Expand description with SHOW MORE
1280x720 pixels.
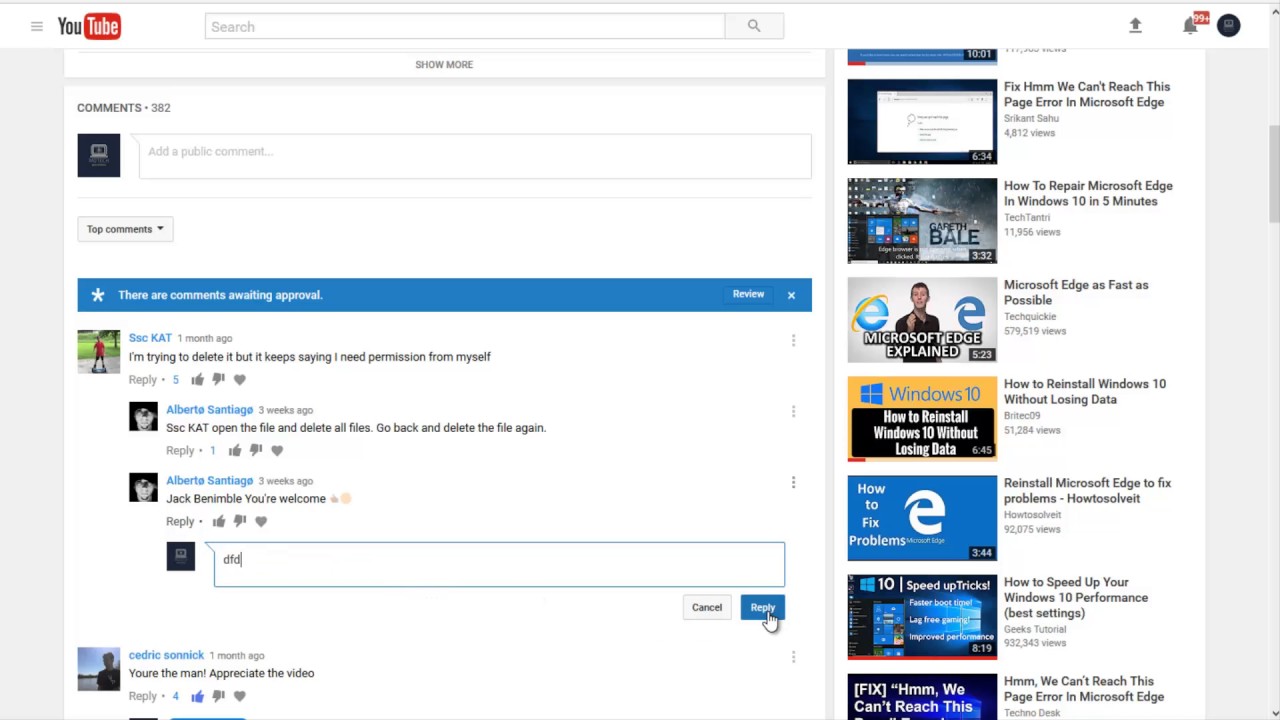tap(444, 64)
